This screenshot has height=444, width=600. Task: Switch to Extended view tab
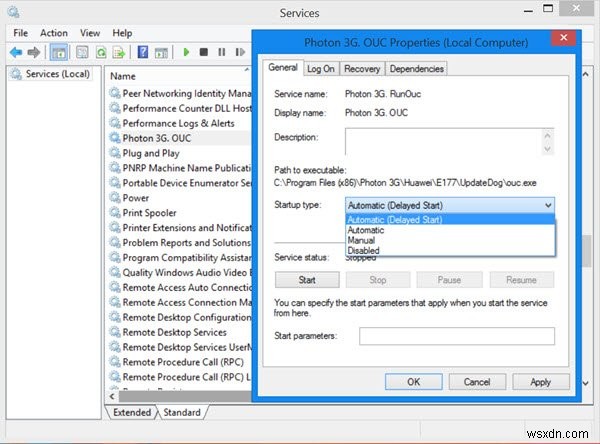132,412
